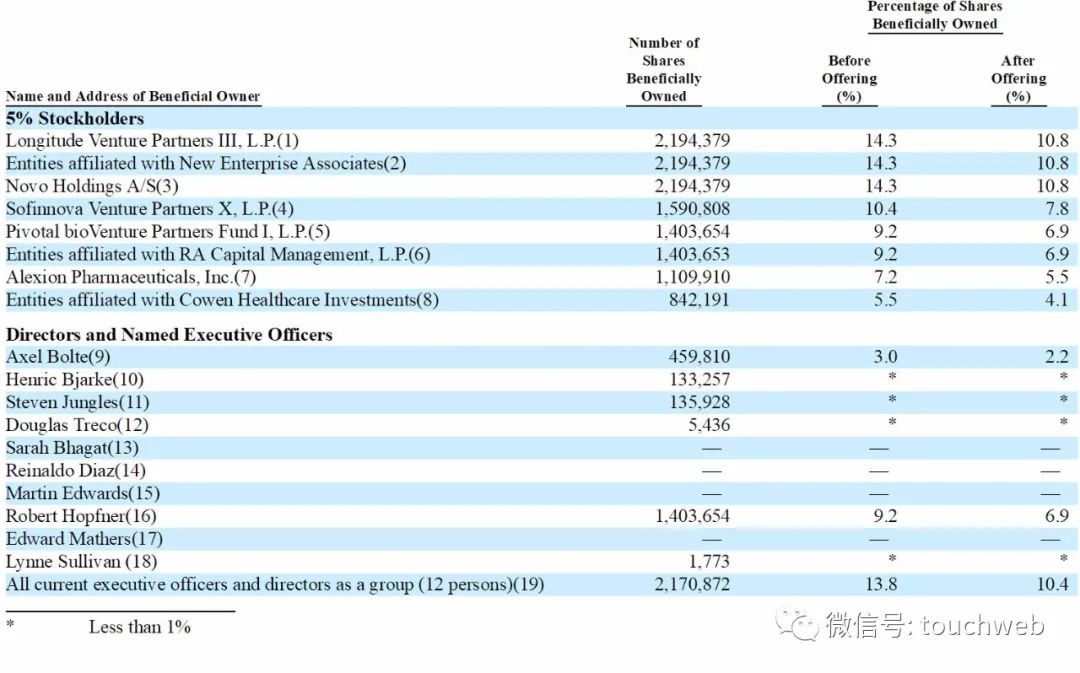
Task: Click the share count 1,403,653 for RA Capital
Action: [x=692, y=255]
